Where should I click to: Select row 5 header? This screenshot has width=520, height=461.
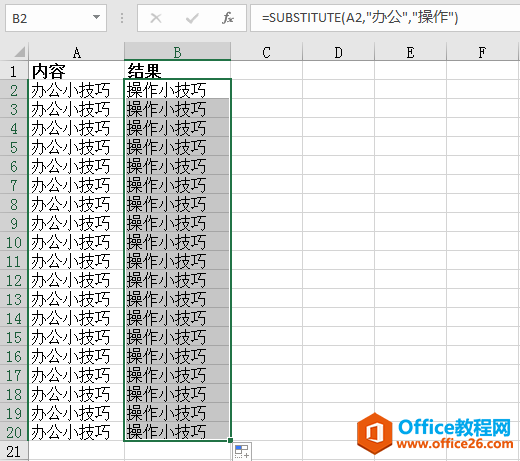(14, 146)
